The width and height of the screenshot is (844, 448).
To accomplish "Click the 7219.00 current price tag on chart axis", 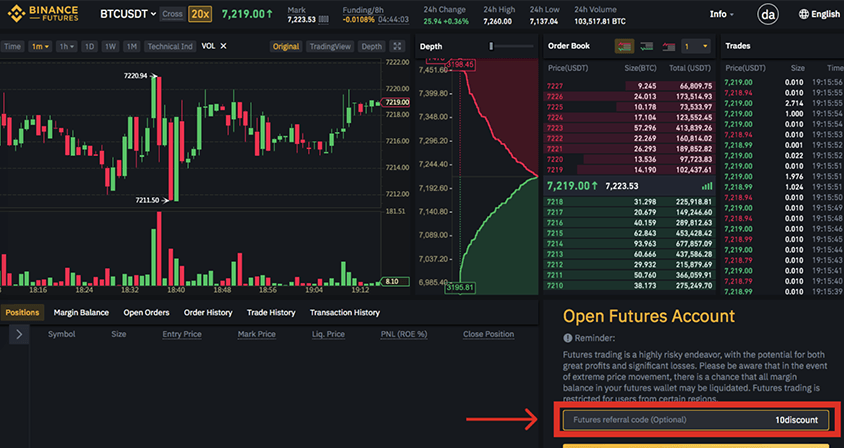I will tap(396, 102).
